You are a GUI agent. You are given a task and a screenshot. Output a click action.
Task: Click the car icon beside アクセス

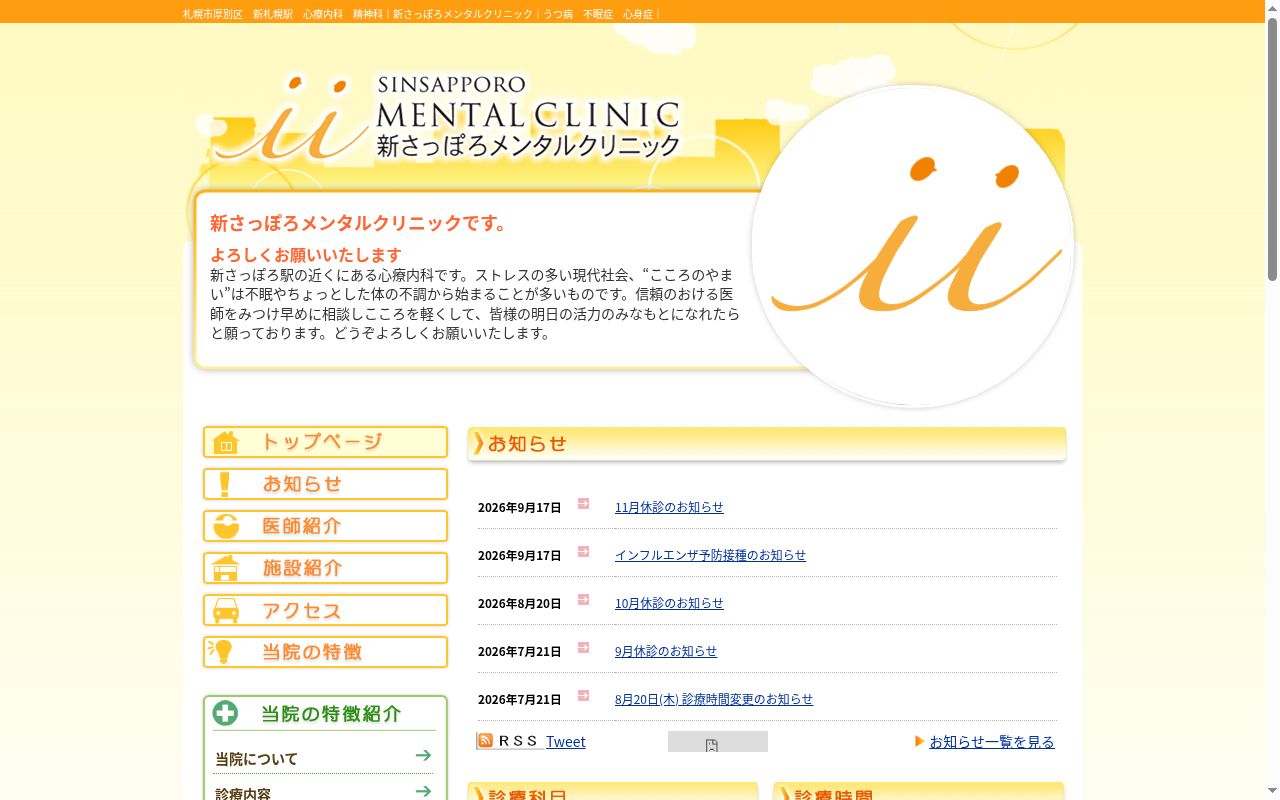(x=226, y=610)
